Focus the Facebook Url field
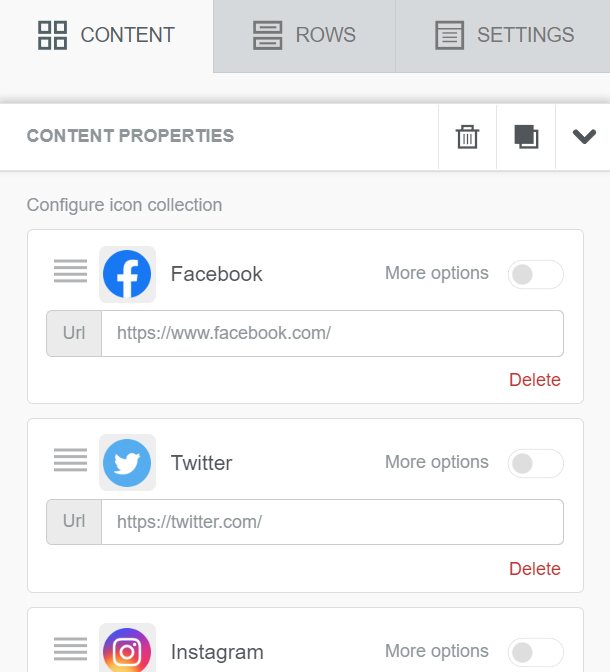The height and width of the screenshot is (672, 610). coord(332,333)
